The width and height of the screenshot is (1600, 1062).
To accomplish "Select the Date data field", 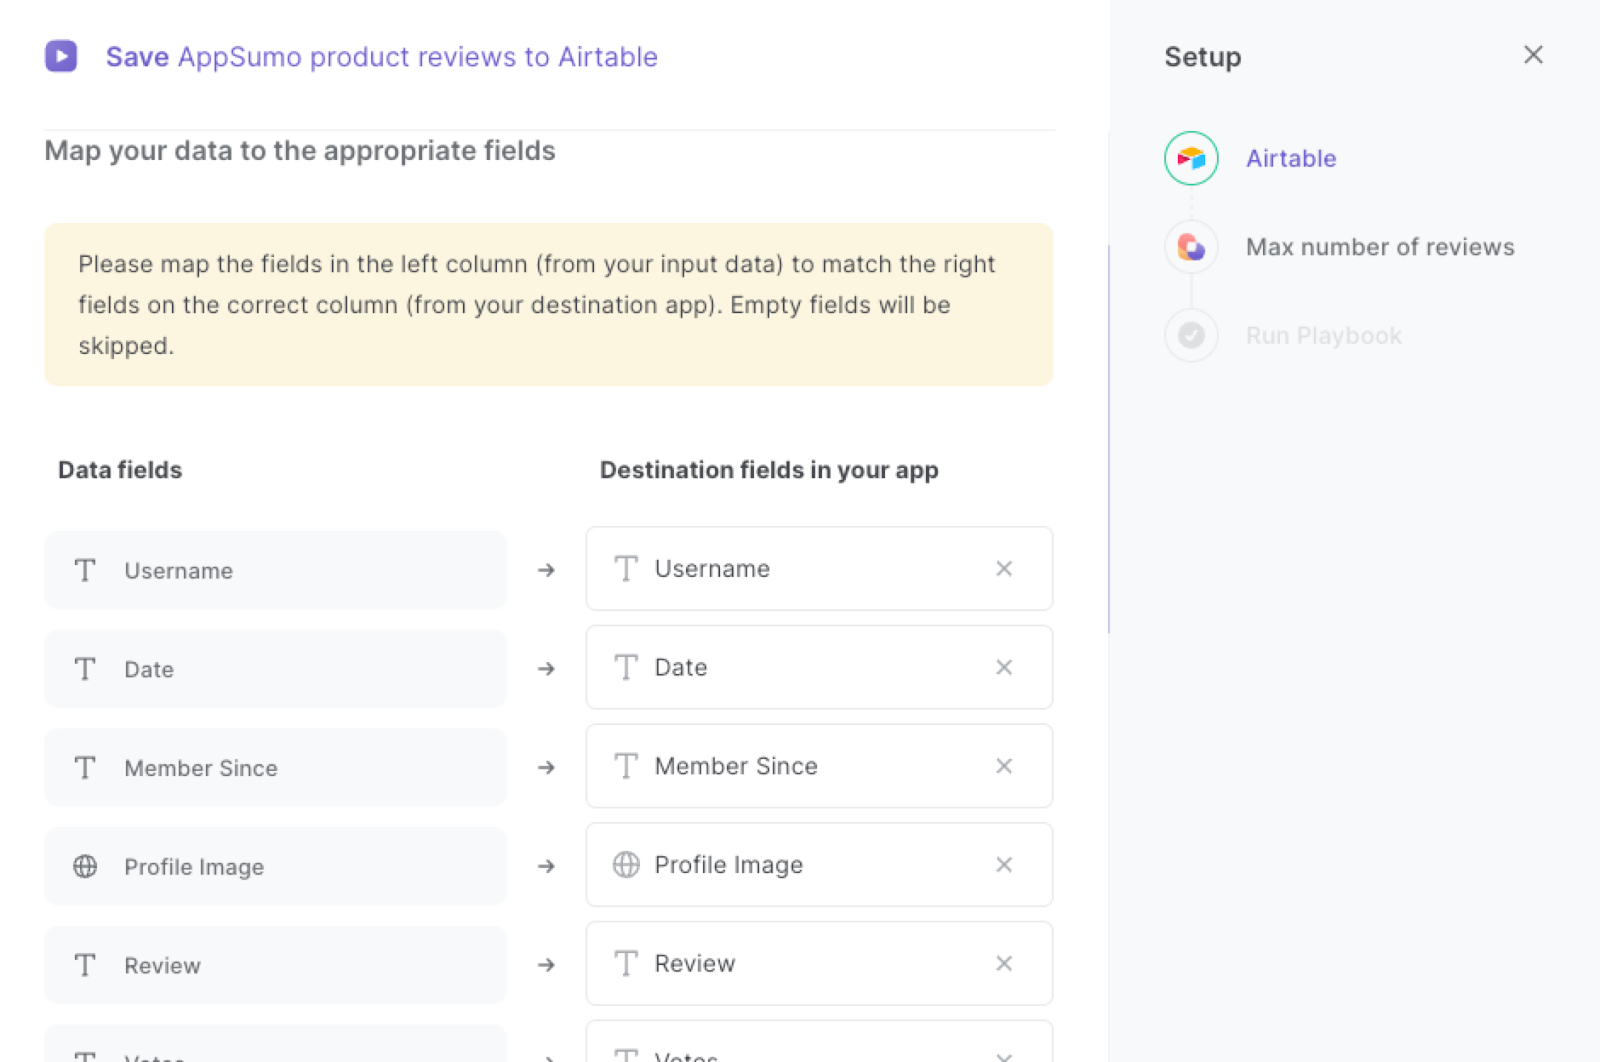I will (x=275, y=669).
